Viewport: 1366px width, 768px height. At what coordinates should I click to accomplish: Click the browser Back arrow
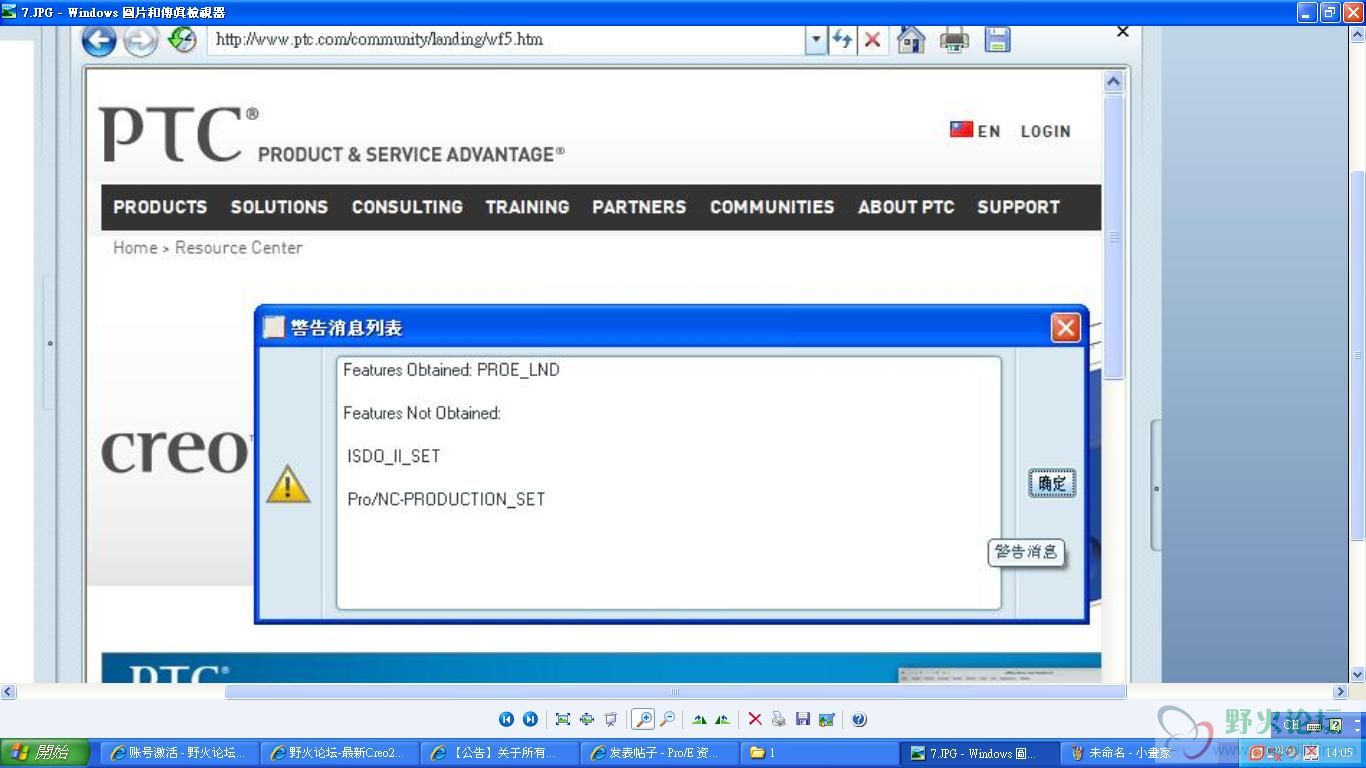coord(99,40)
